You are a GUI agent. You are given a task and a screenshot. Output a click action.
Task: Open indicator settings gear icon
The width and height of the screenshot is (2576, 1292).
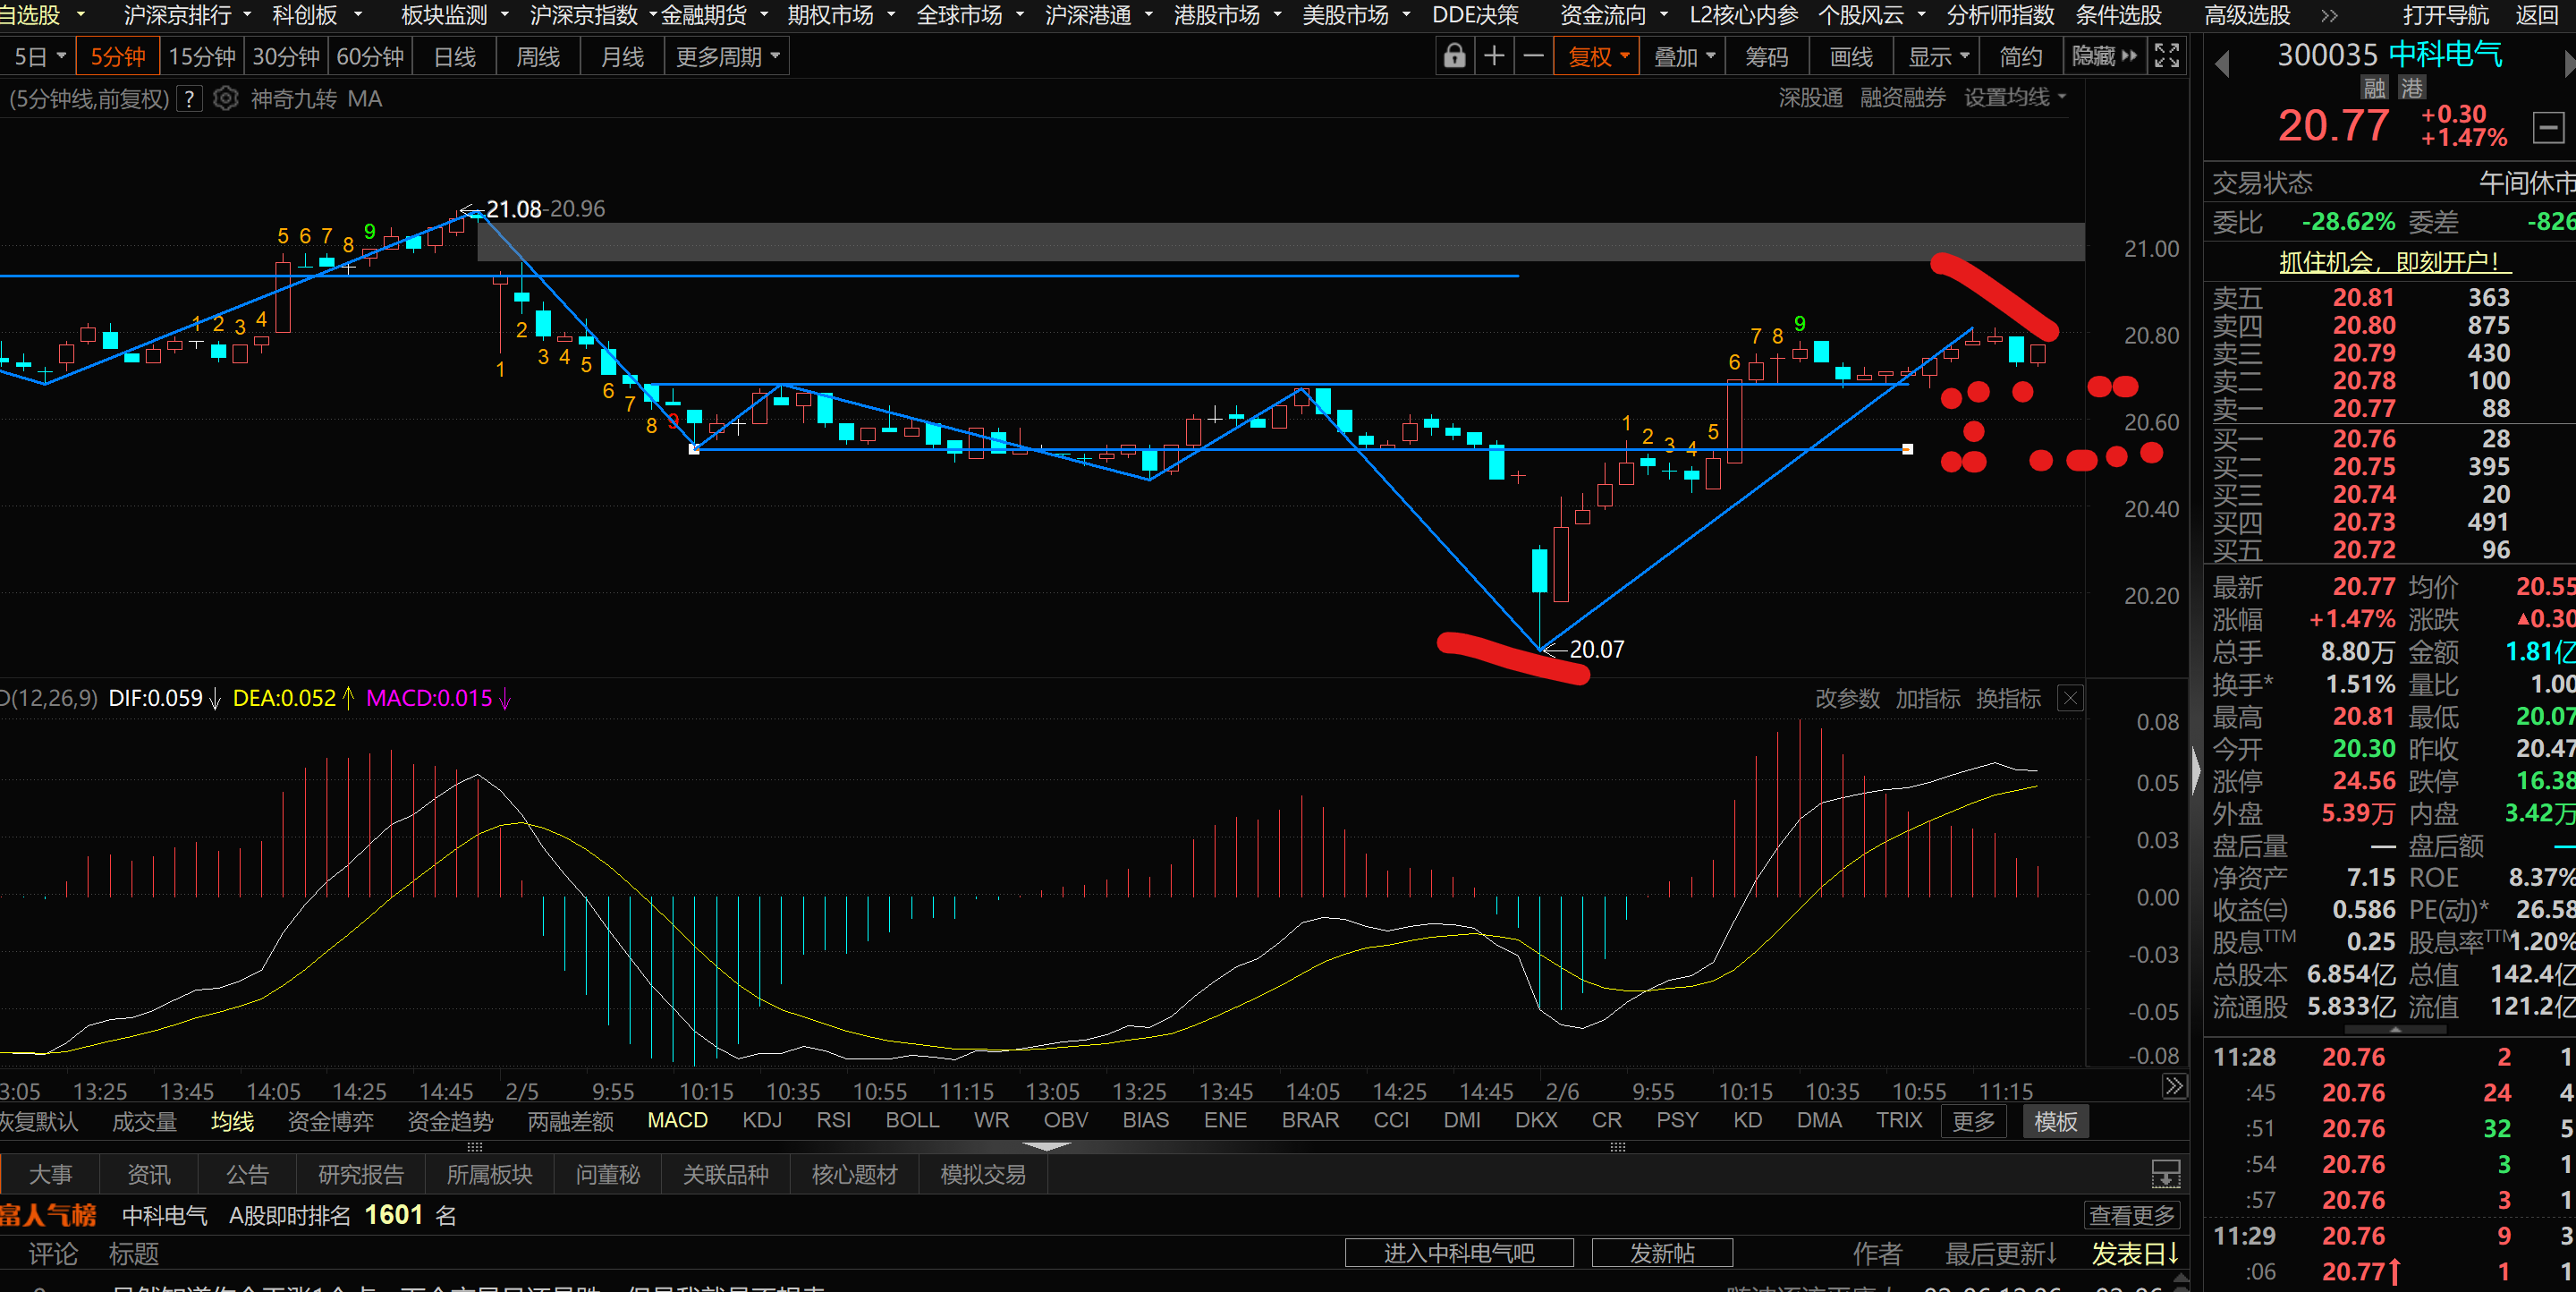(226, 99)
